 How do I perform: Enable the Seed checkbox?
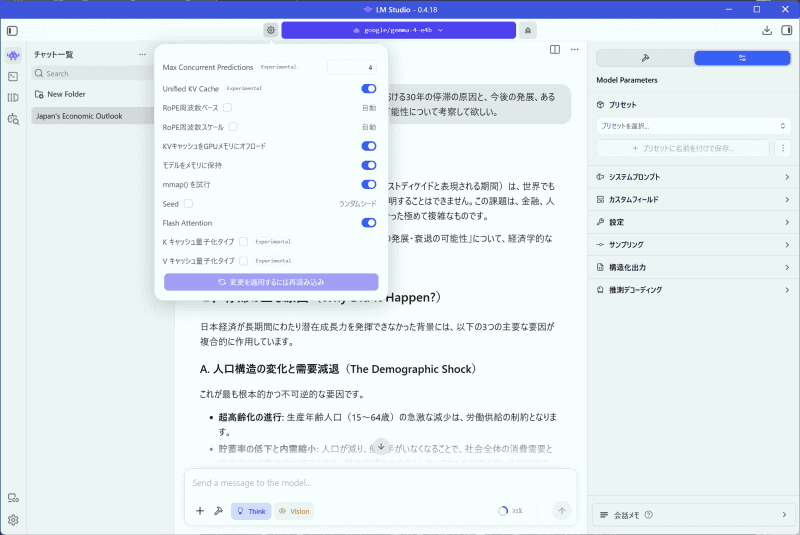[188, 203]
